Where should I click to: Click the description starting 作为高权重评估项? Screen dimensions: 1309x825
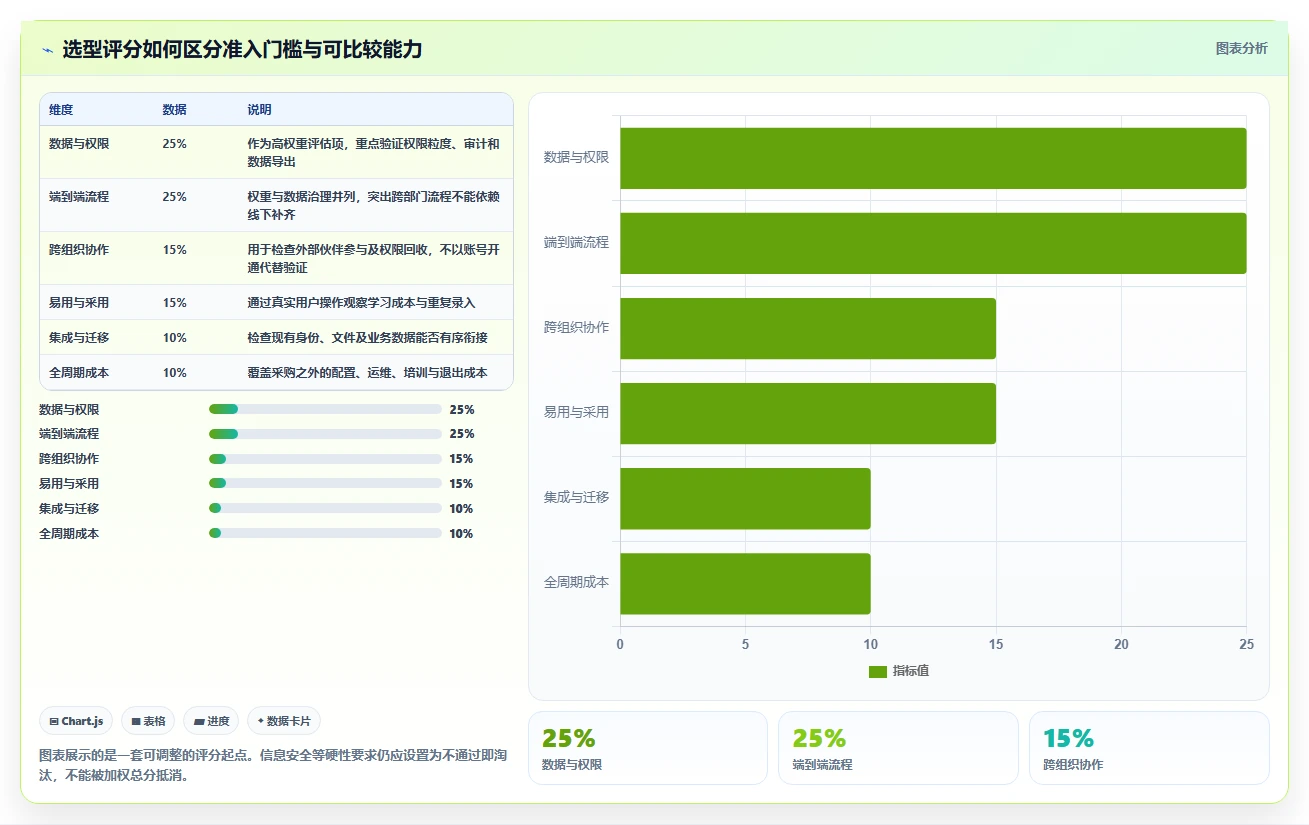click(373, 152)
